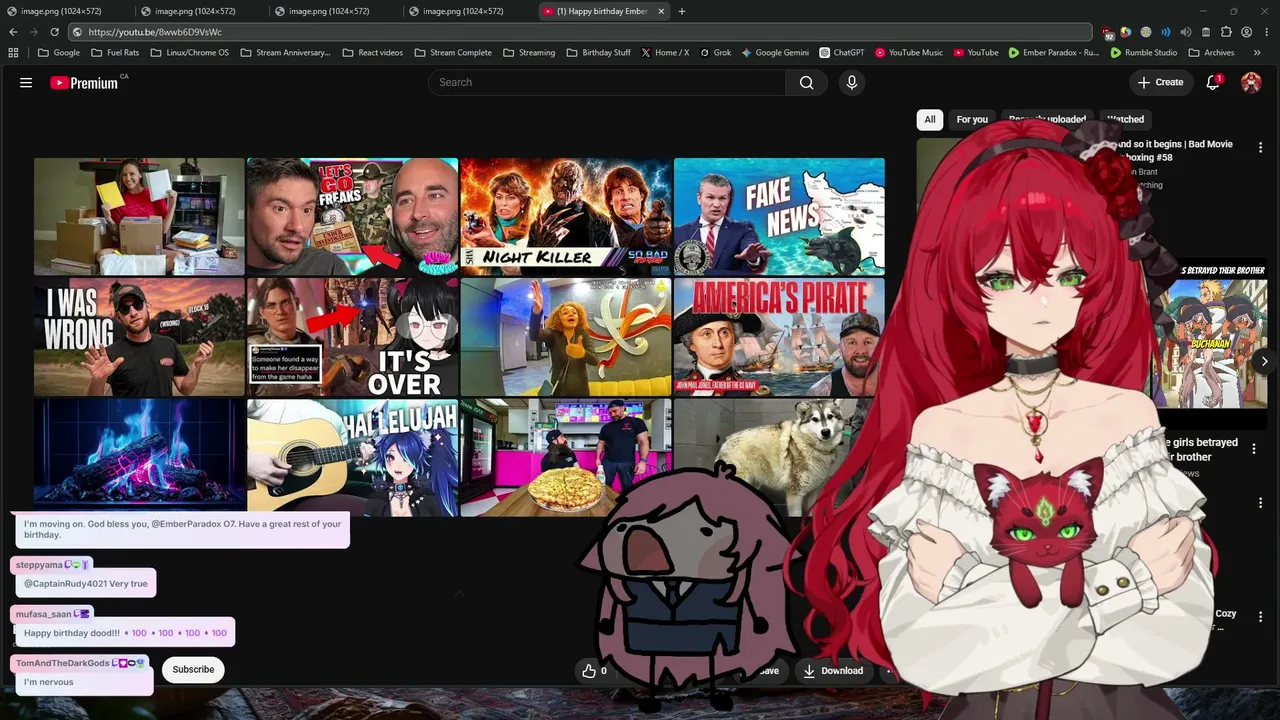This screenshot has width=1280, height=720.
Task: Start voice search with the microphone
Action: 852,83
